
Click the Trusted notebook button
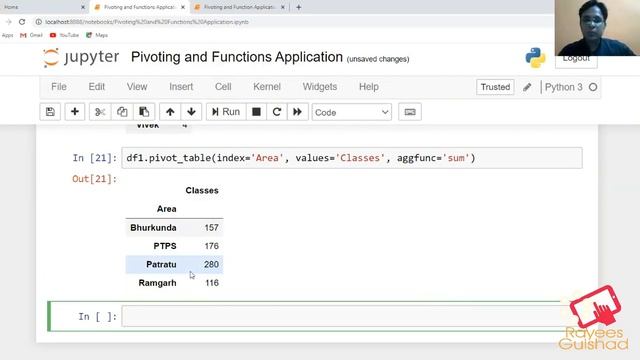click(x=495, y=87)
